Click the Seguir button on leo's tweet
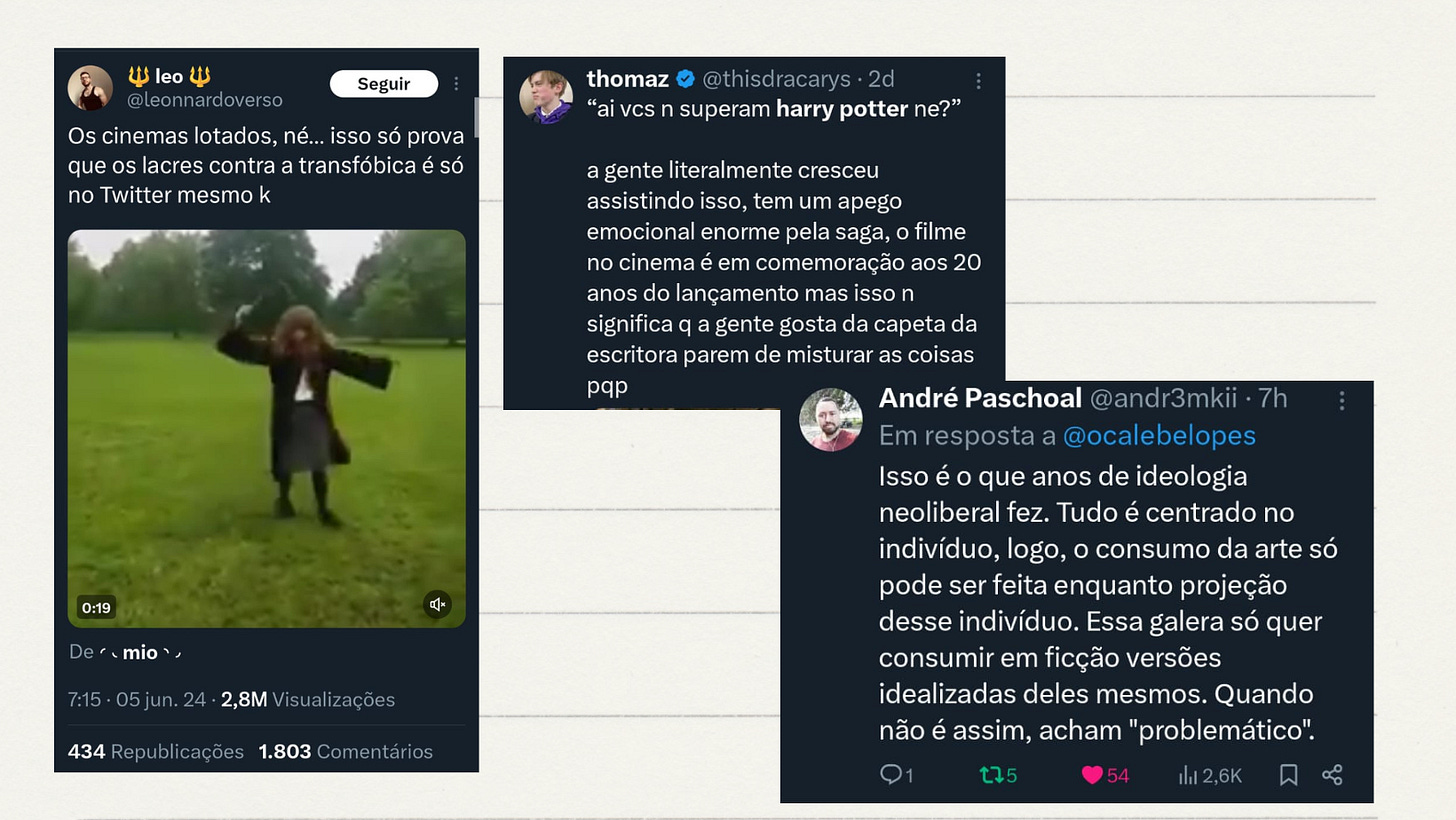This screenshot has height=820, width=1456. tap(384, 84)
